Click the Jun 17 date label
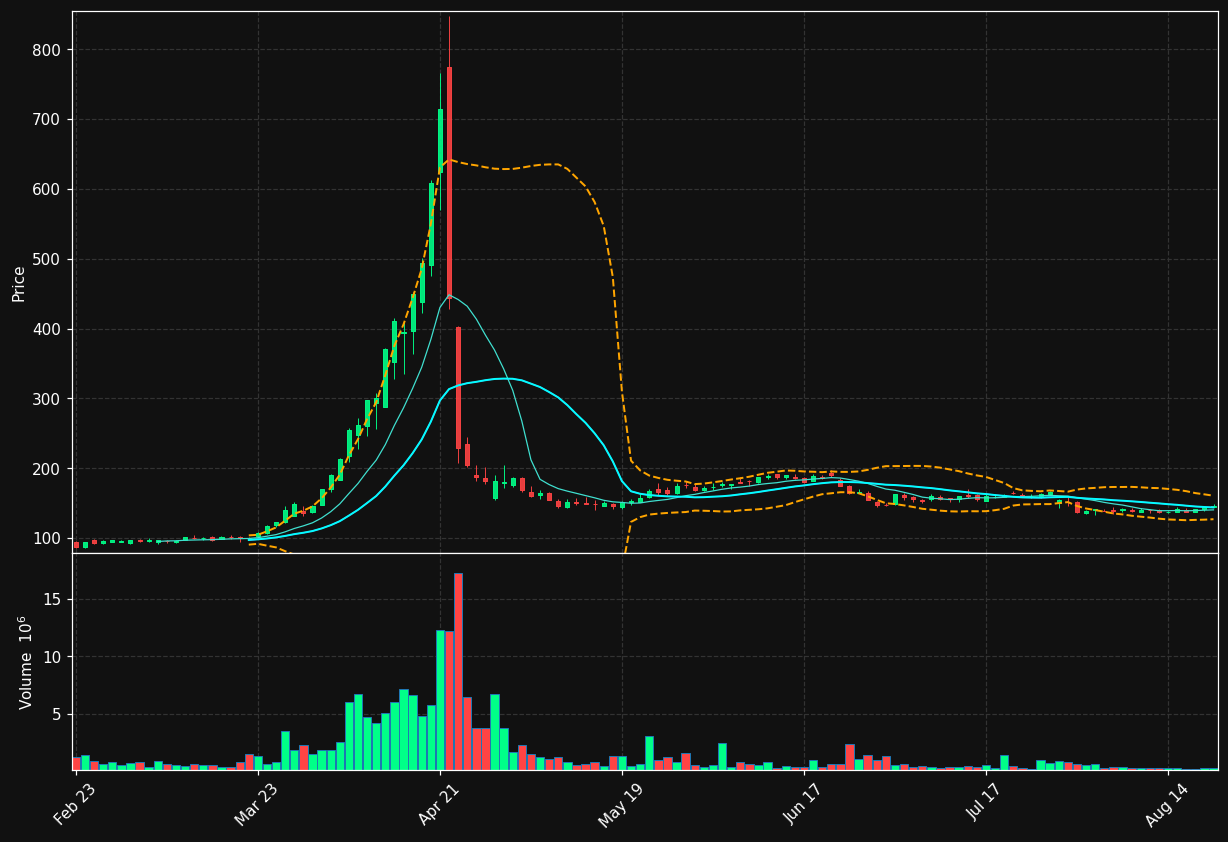The width and height of the screenshot is (1228, 842). (x=803, y=804)
